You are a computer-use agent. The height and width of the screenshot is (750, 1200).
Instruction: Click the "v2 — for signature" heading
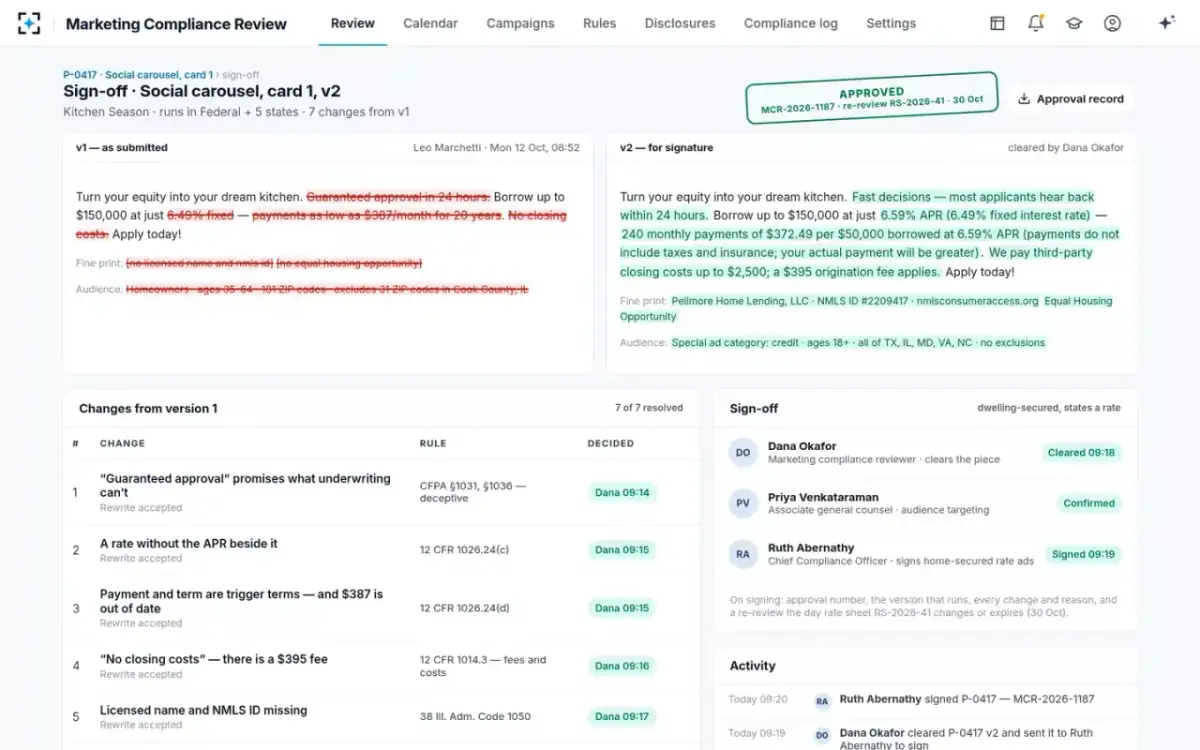pos(666,147)
